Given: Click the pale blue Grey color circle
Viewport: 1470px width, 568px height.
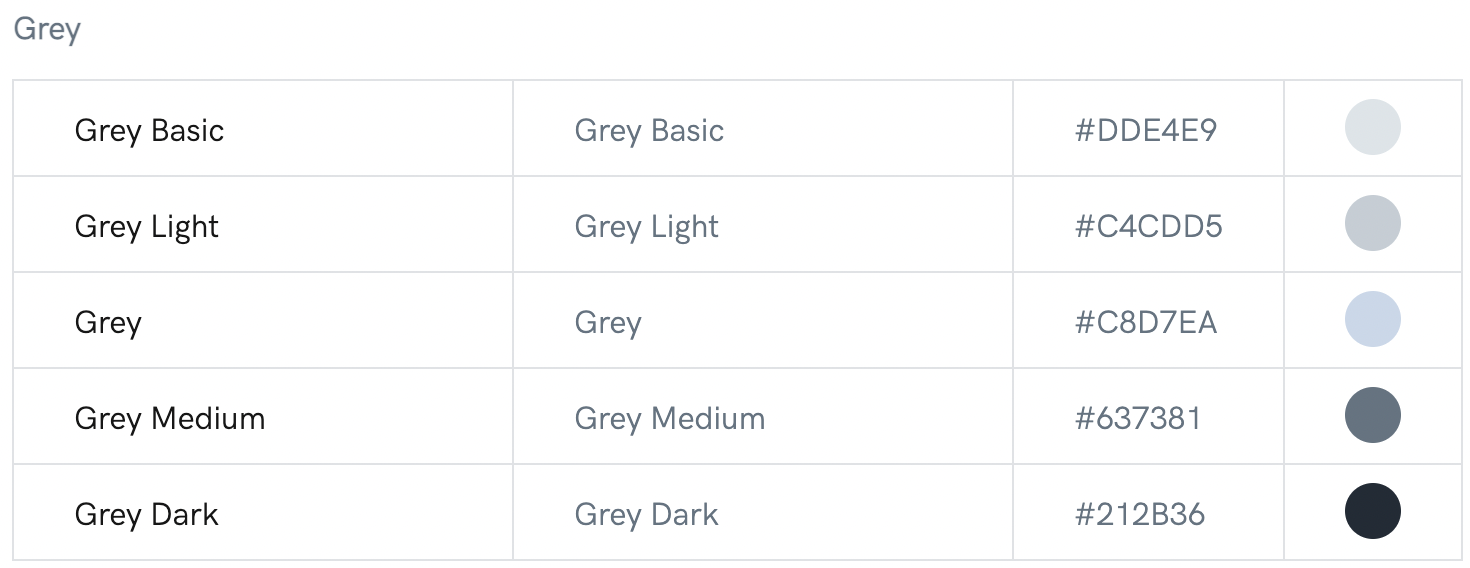Looking at the screenshot, I should [x=1372, y=320].
